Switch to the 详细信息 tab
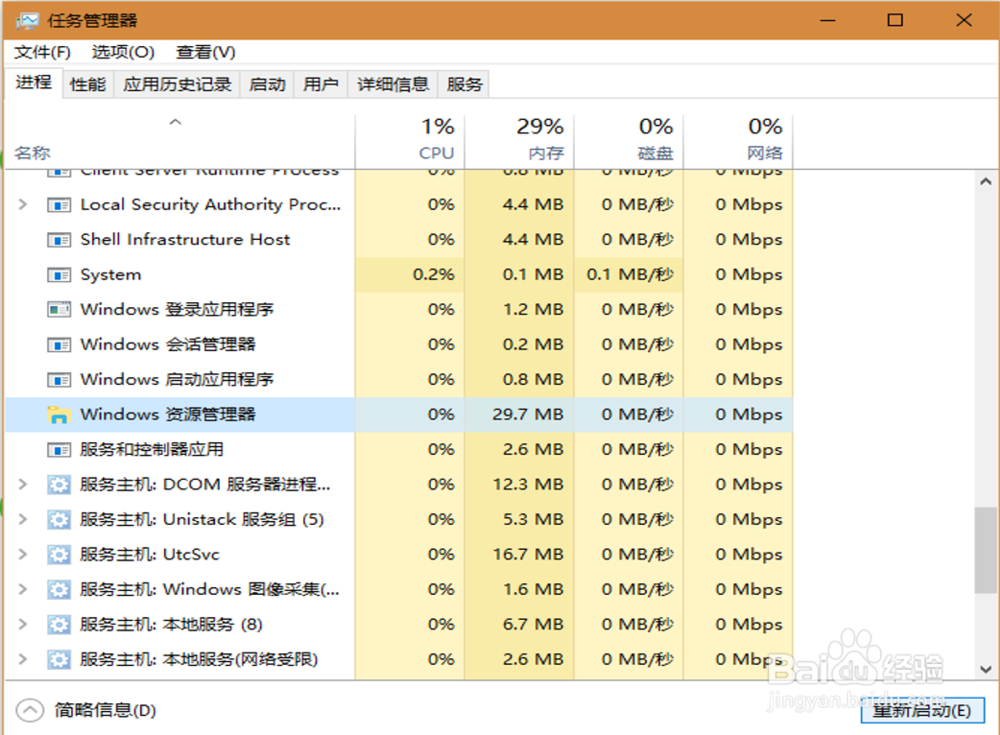1000x735 pixels. tap(393, 84)
